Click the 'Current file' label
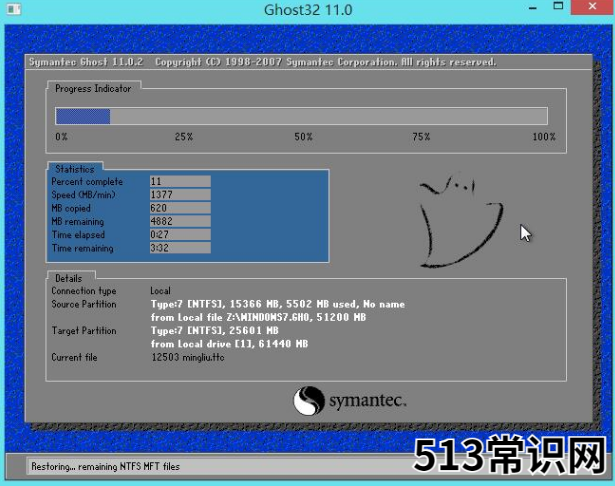The image size is (615, 486). [x=74, y=357]
